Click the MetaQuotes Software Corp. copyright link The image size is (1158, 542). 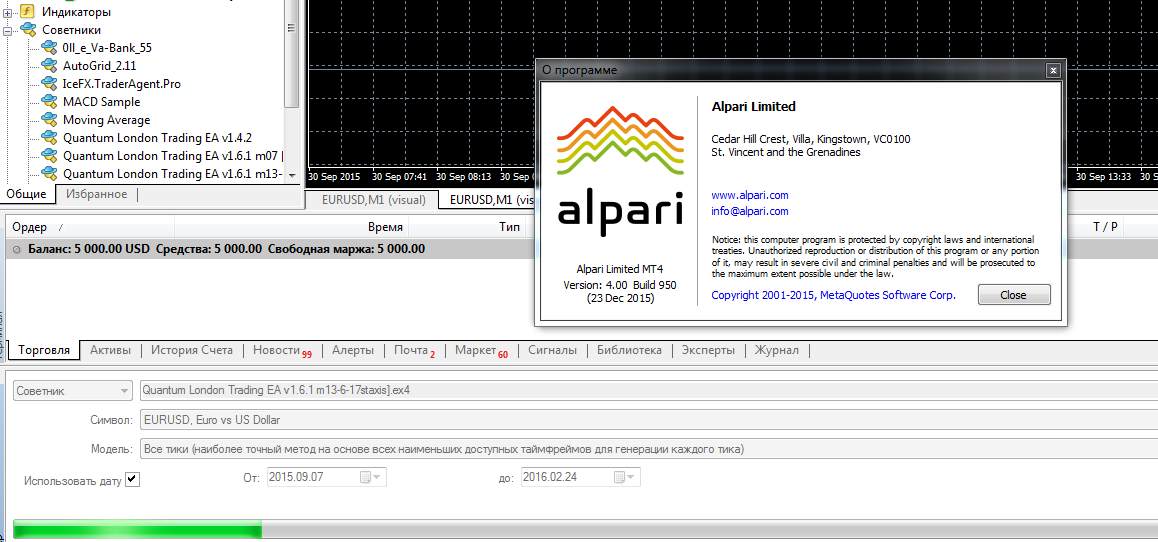[834, 295]
